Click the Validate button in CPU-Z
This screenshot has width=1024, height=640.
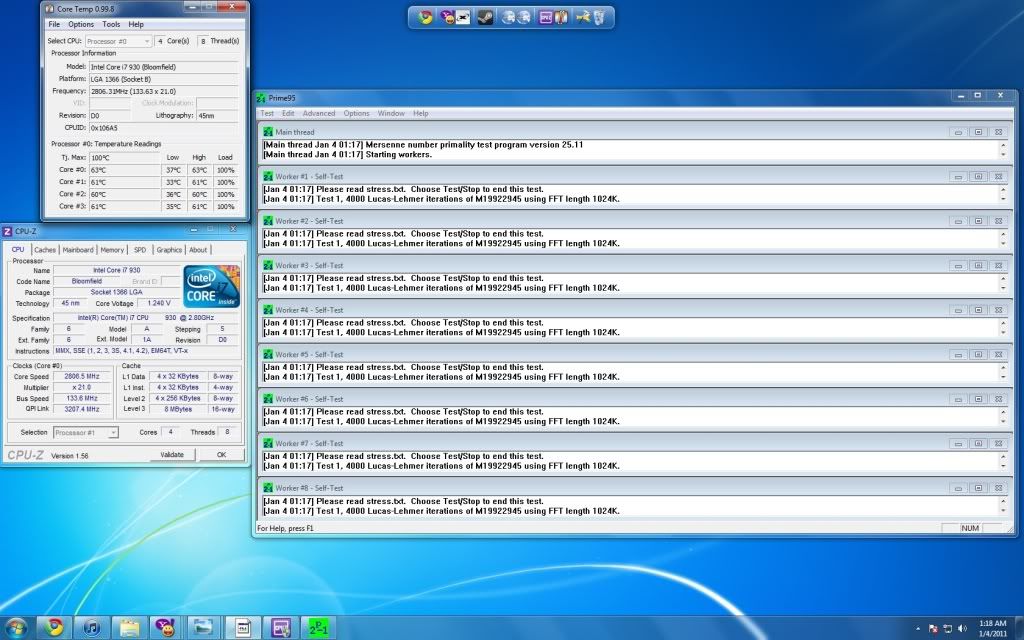pos(172,455)
